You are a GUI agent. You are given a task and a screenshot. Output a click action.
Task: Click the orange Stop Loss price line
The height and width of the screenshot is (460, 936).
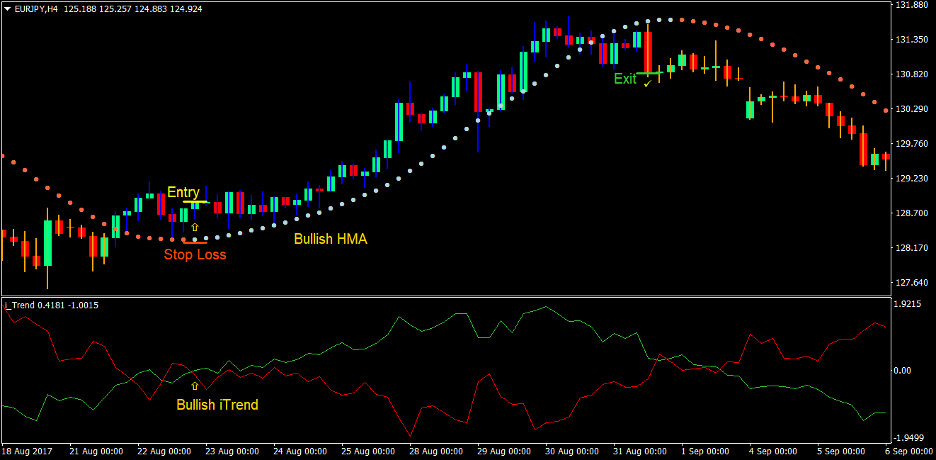pyautogui.click(x=195, y=242)
